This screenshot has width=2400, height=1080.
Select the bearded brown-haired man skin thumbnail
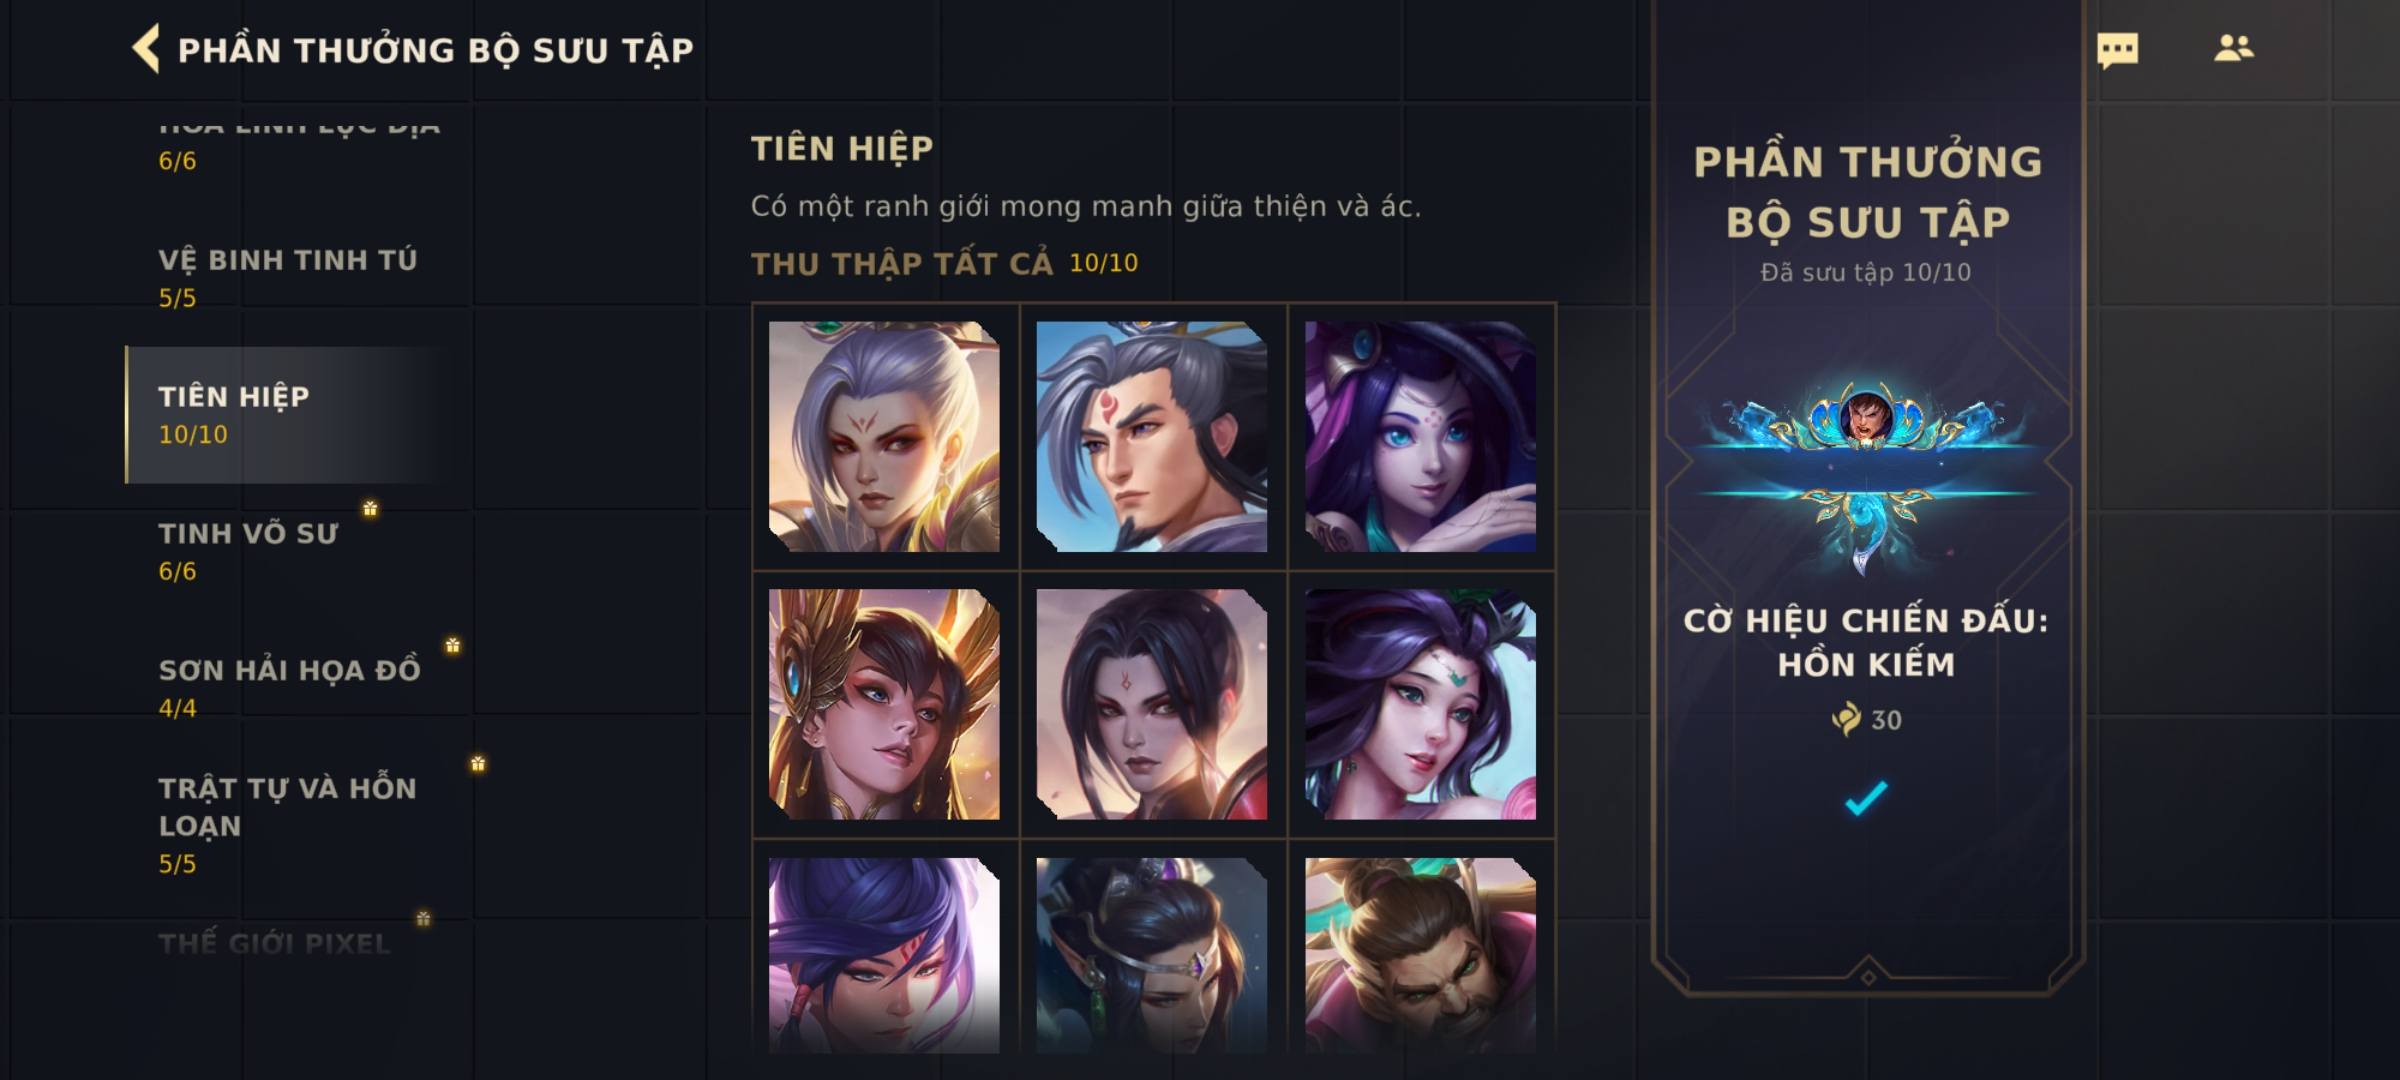(x=1420, y=955)
